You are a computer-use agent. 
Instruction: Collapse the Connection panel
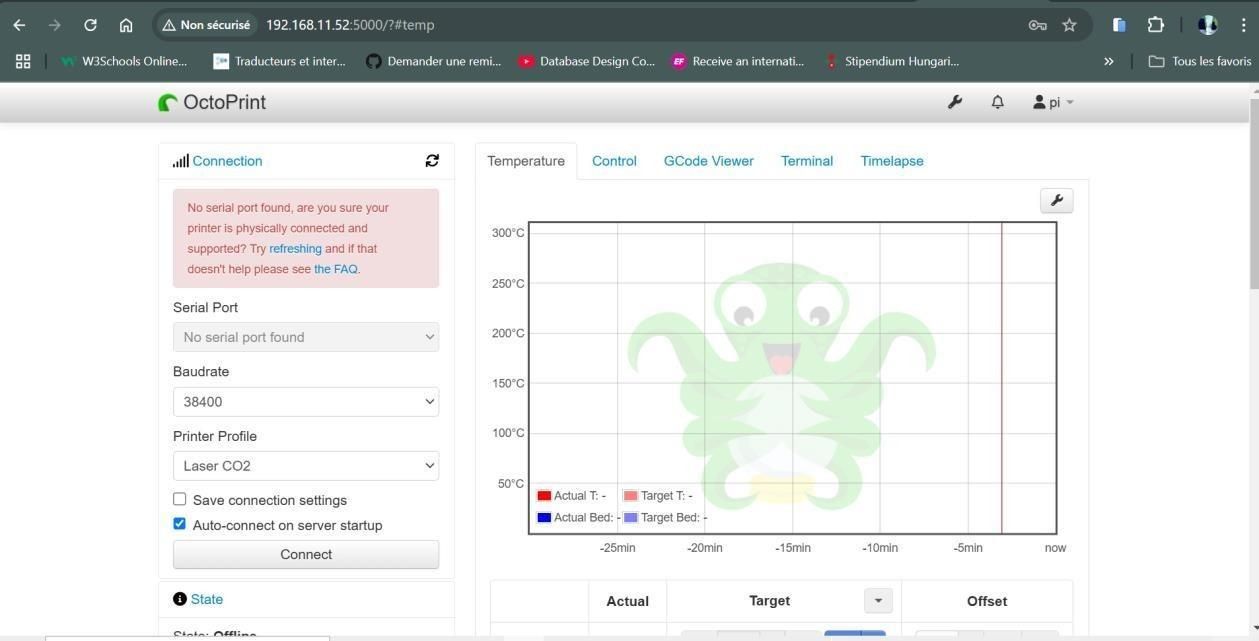[227, 161]
